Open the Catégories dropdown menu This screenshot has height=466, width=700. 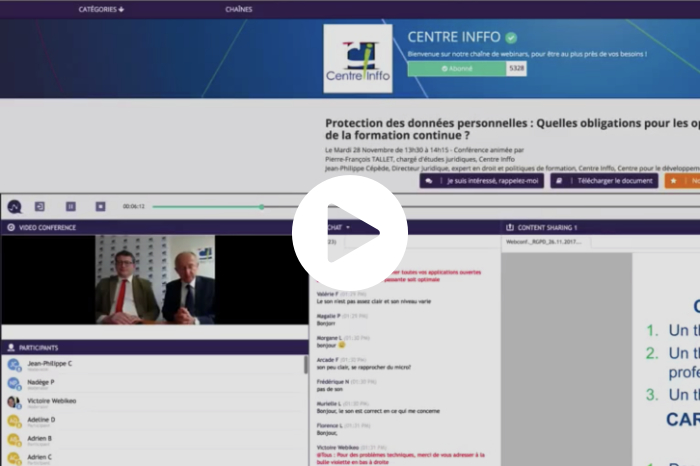(101, 9)
